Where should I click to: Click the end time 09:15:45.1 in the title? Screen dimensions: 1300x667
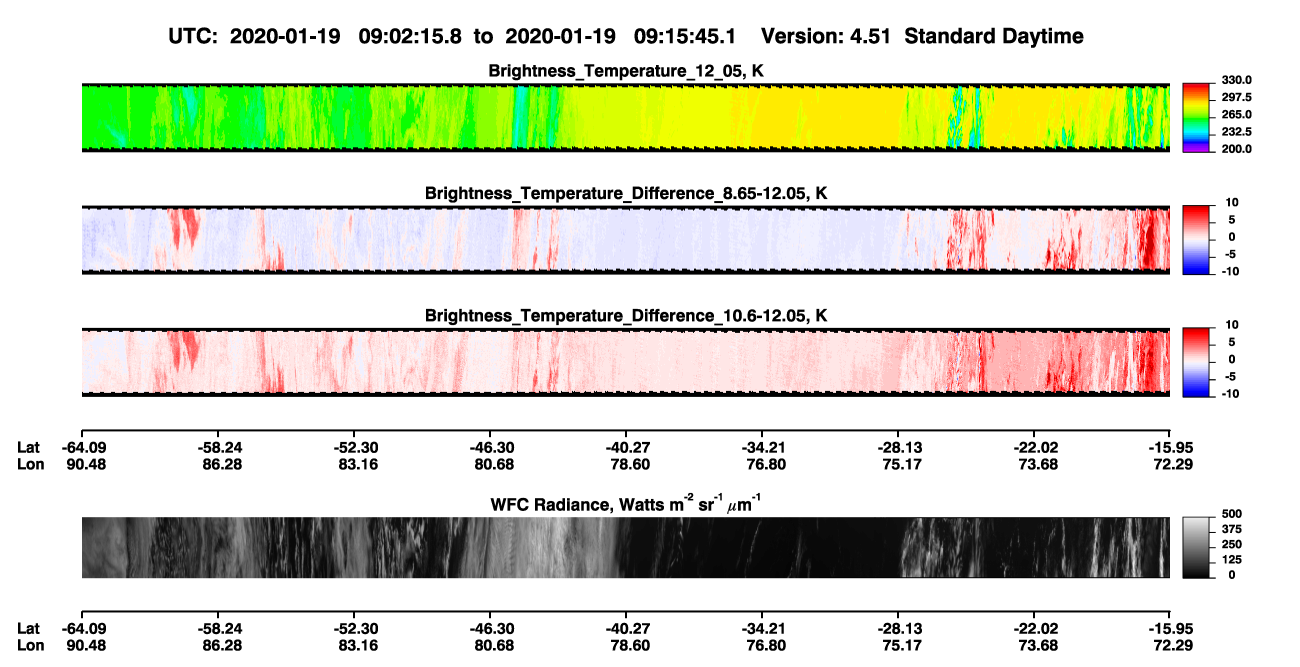pos(687,37)
